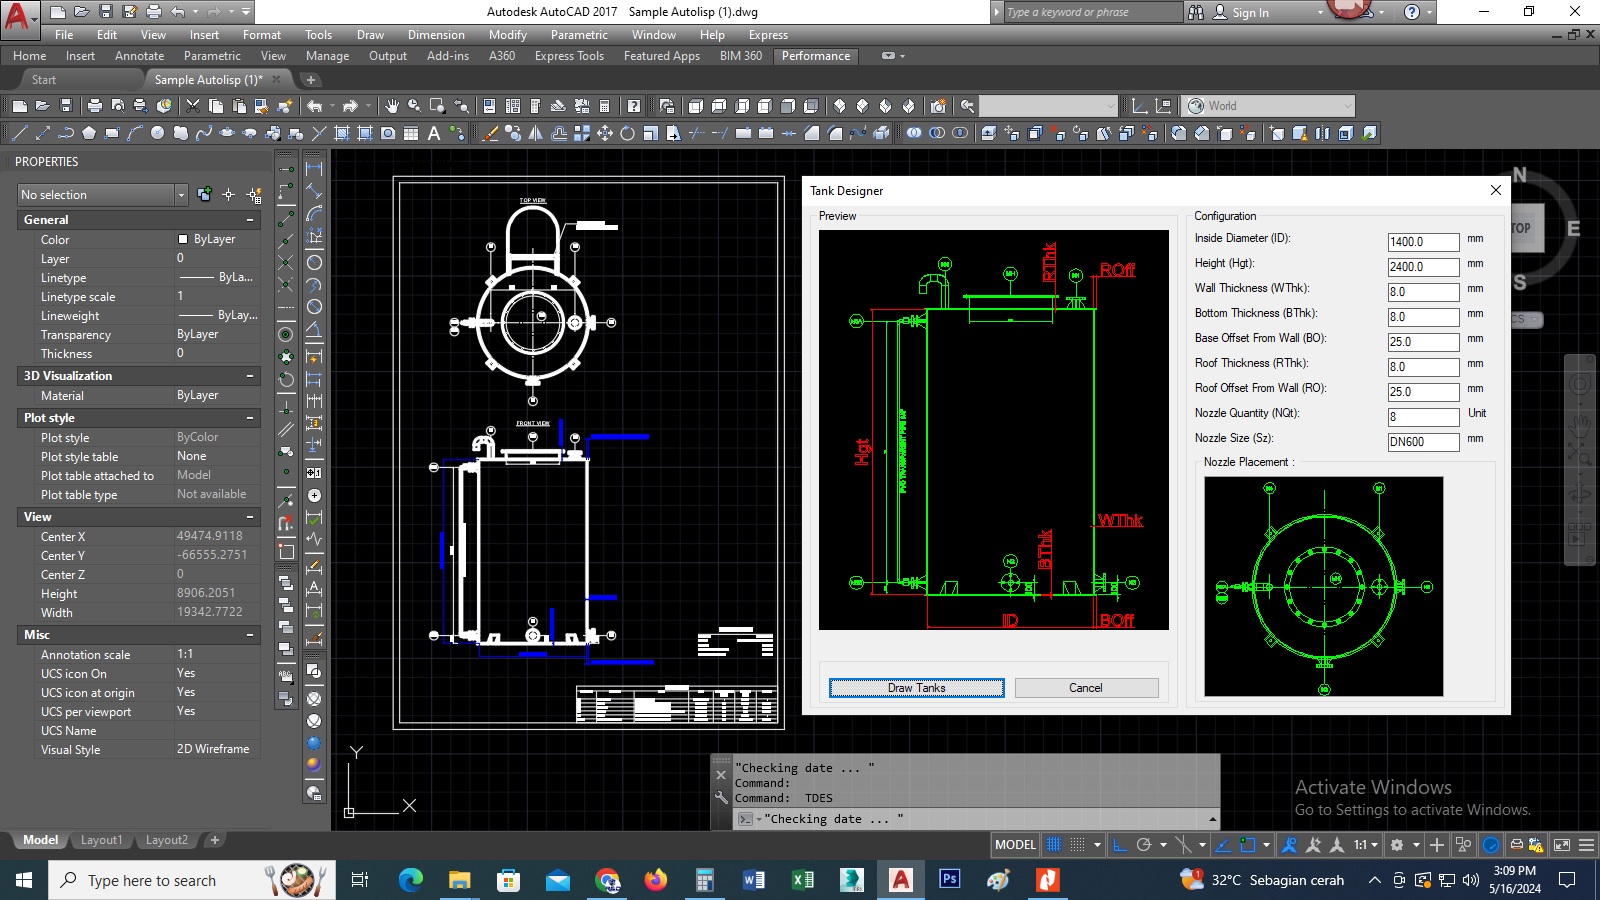Choose the Rotate modify tool

(x=628, y=133)
